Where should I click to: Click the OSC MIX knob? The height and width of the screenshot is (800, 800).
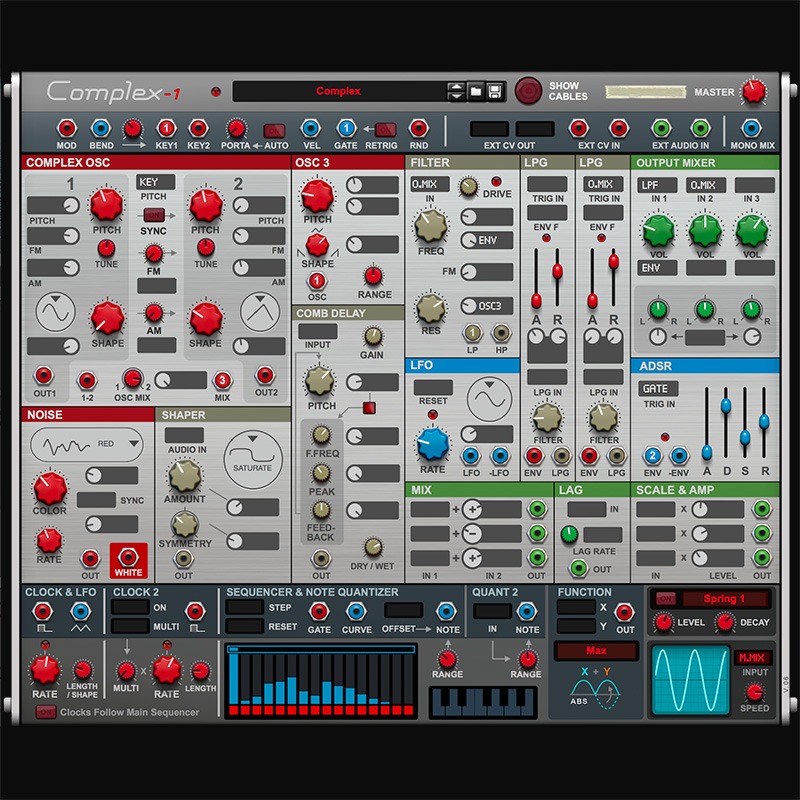coord(133,378)
